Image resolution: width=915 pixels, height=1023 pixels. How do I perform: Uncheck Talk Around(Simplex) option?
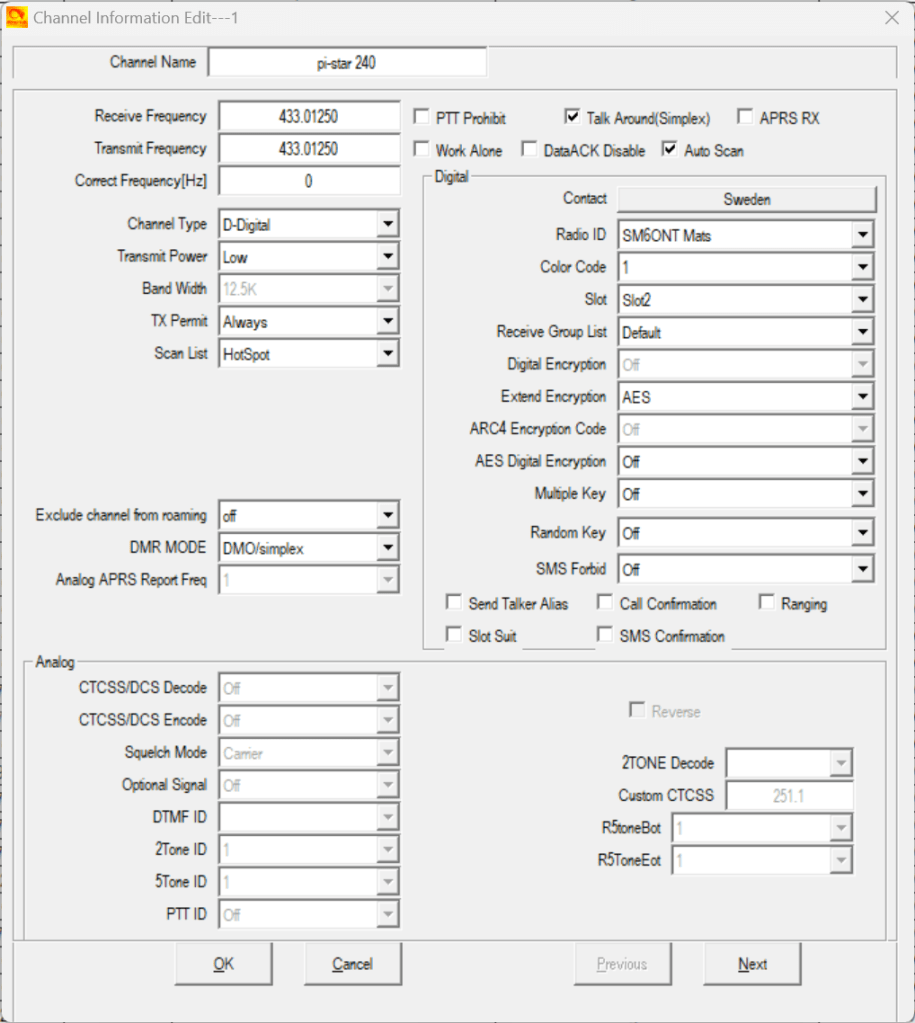coord(572,118)
